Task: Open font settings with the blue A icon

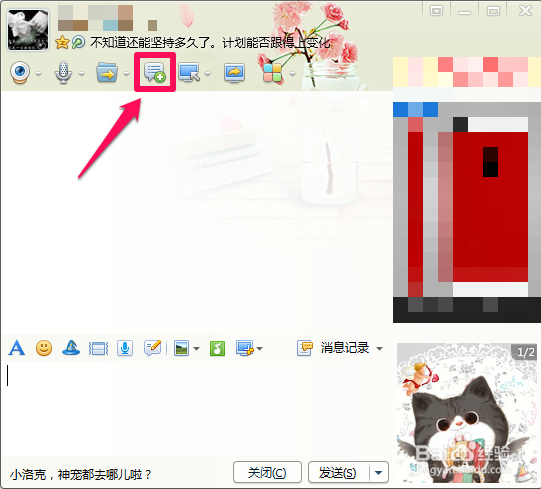Action: [17, 348]
